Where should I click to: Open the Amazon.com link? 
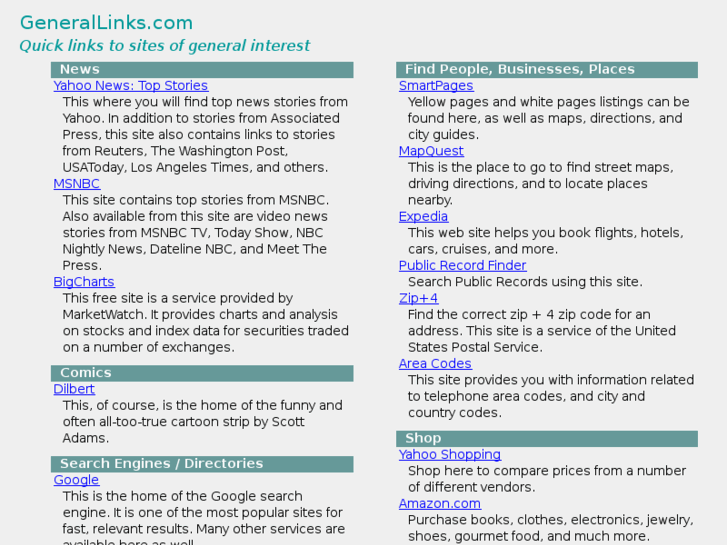click(x=440, y=504)
